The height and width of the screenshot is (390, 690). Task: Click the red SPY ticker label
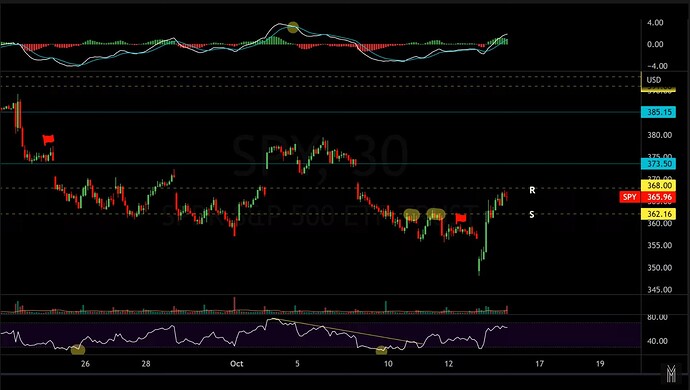click(630, 197)
